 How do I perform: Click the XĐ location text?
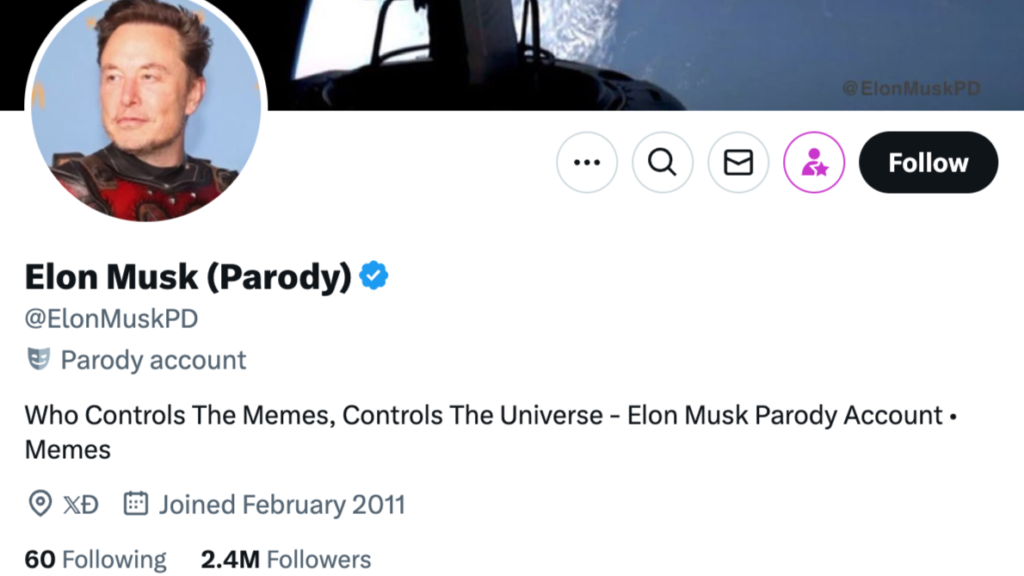tap(81, 504)
